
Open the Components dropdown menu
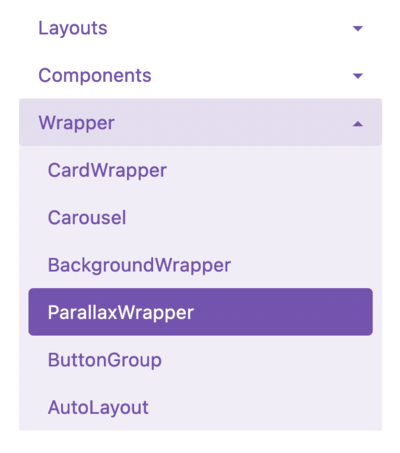pyautogui.click(x=200, y=76)
